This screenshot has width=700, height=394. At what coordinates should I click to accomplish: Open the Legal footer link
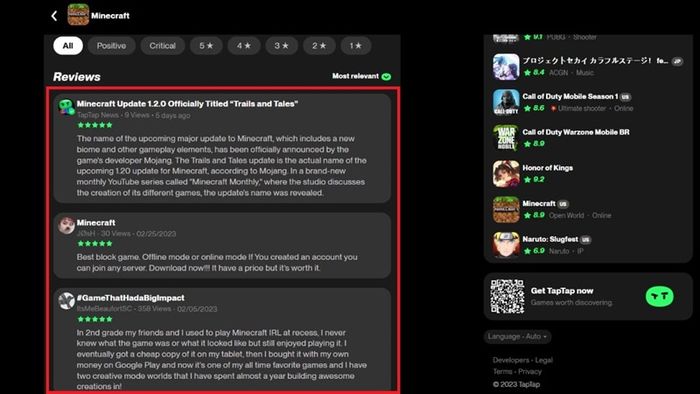(x=544, y=360)
